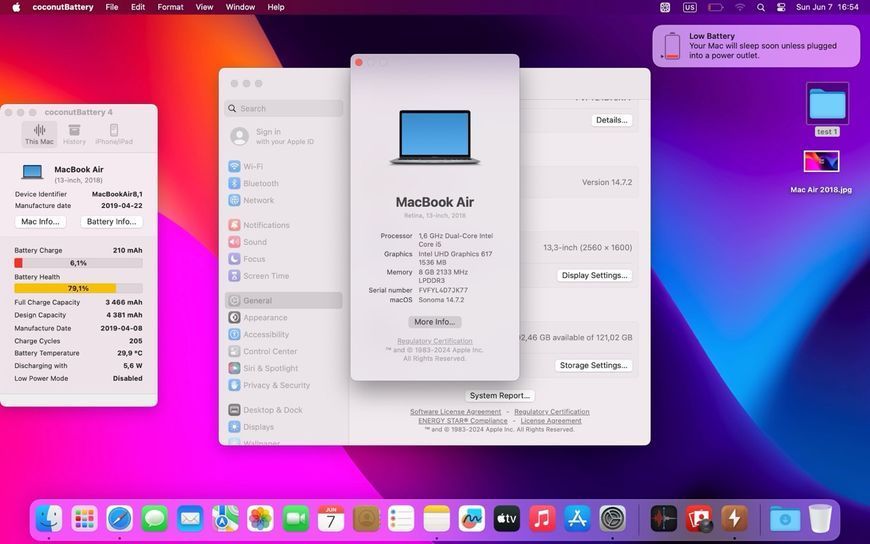
Task: Click Sign in with your Apple ID
Action: (x=272, y=136)
